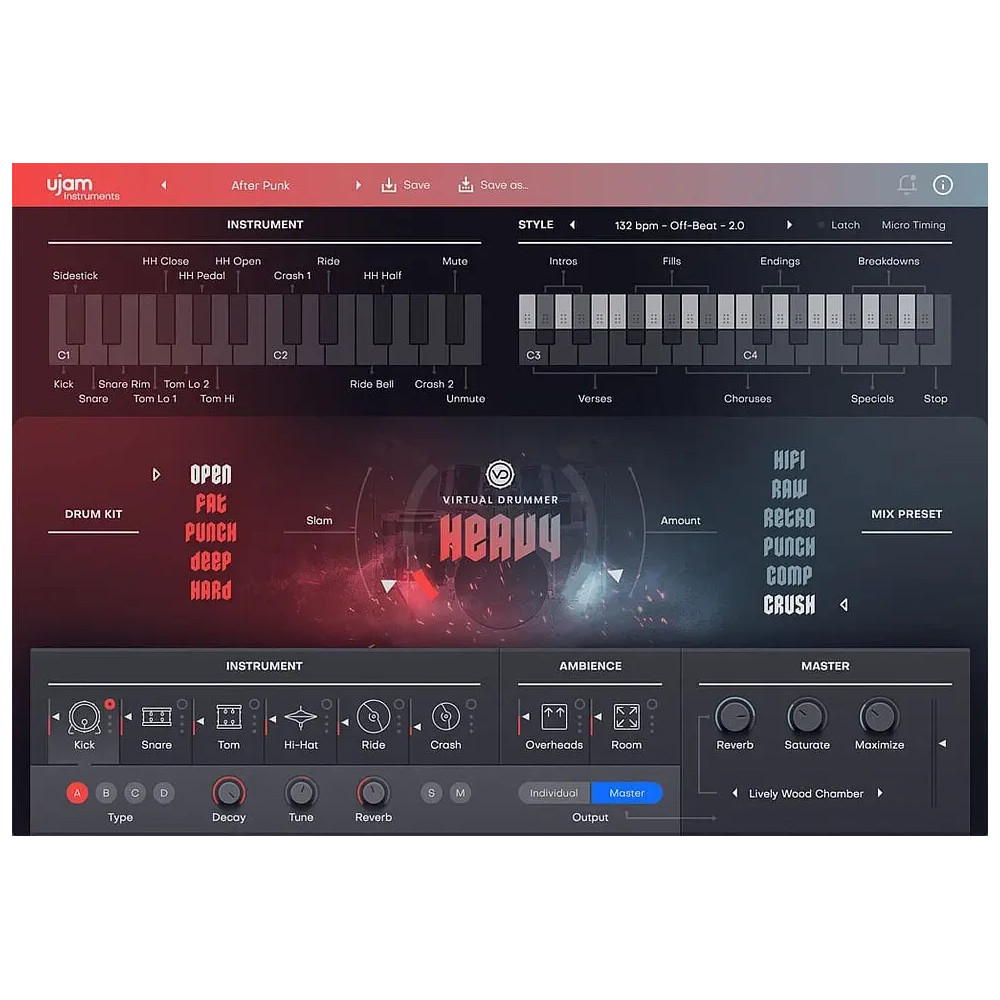Open the Overheads ambience icon
This screenshot has height=1000, width=1000.
pyautogui.click(x=552, y=718)
